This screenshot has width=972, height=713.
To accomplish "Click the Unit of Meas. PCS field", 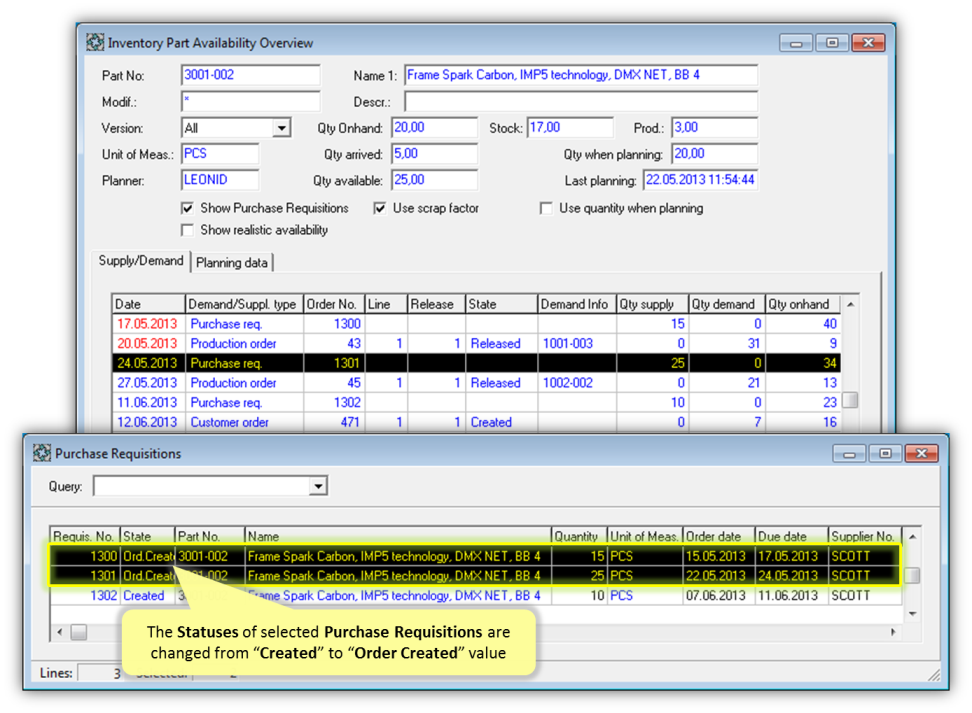I will click(x=220, y=154).
